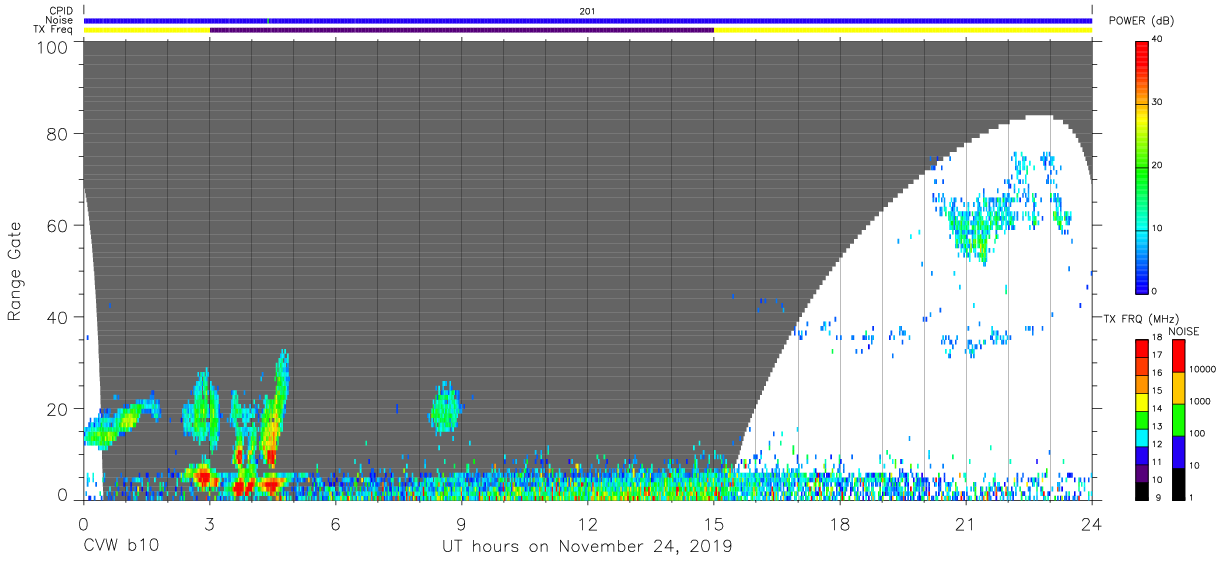
Task: Click the 24 tick on the UT hours axis
Action: point(1092,524)
